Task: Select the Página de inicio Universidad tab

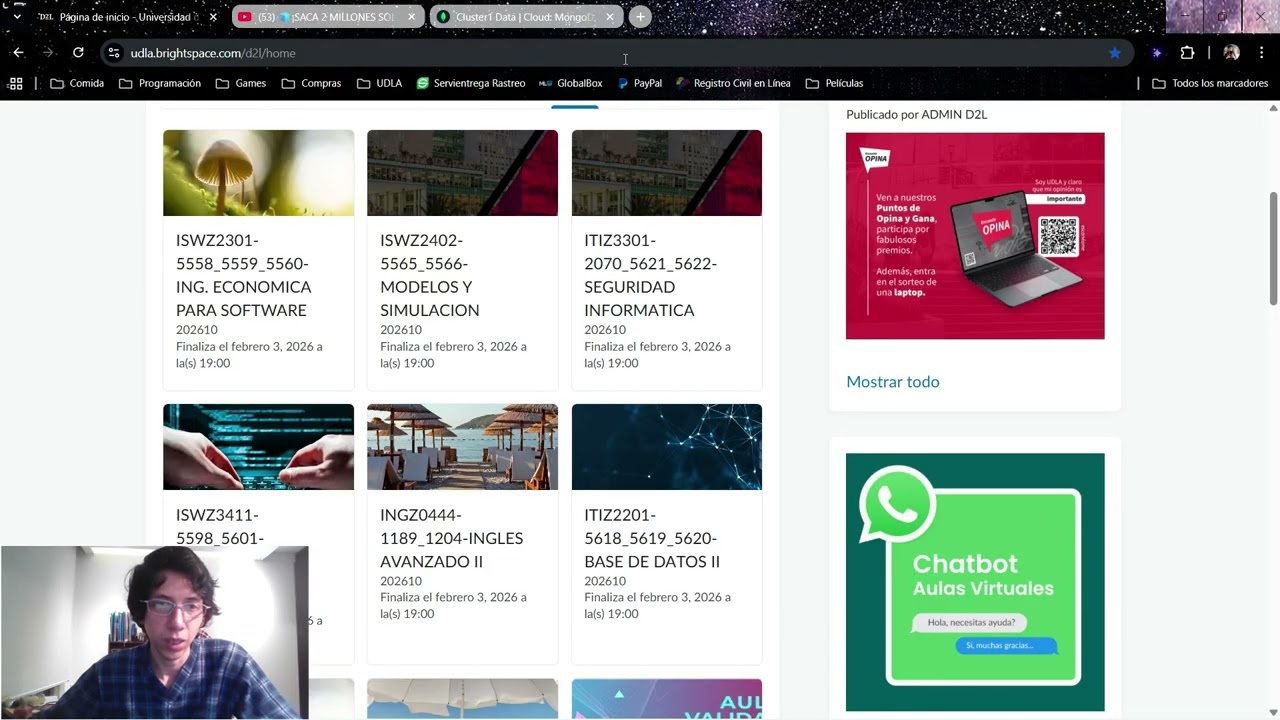Action: click(x=128, y=17)
